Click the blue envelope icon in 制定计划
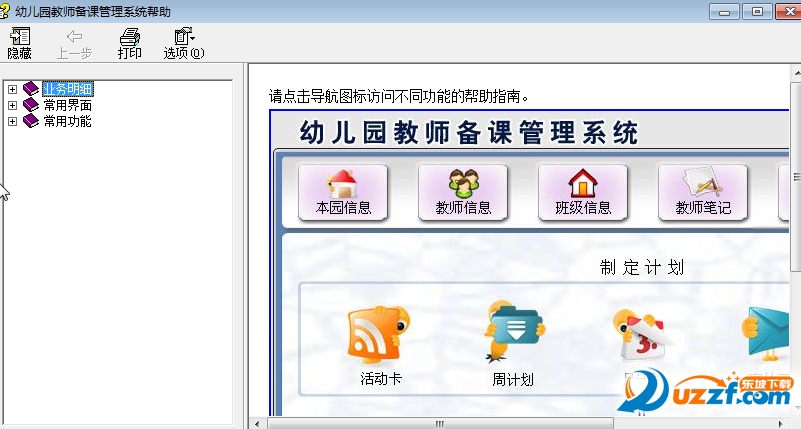 point(766,332)
